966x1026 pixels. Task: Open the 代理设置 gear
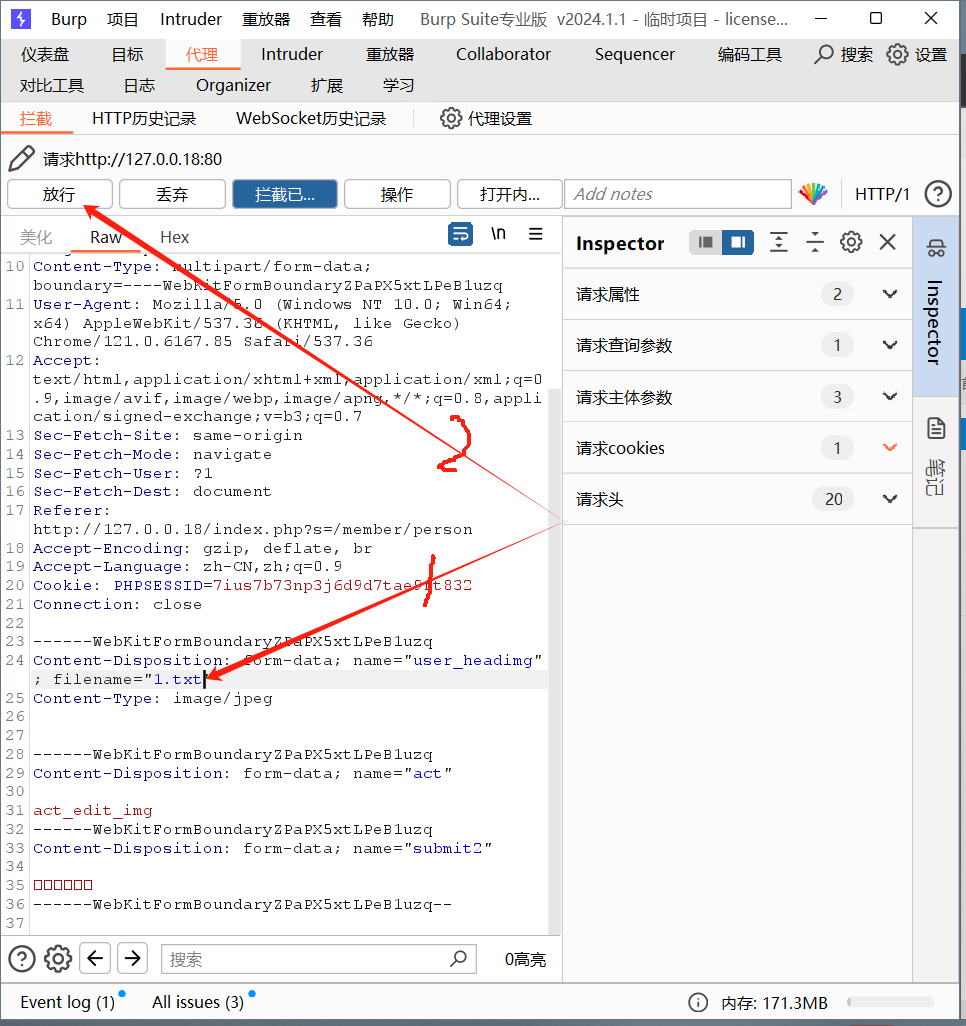(x=450, y=118)
